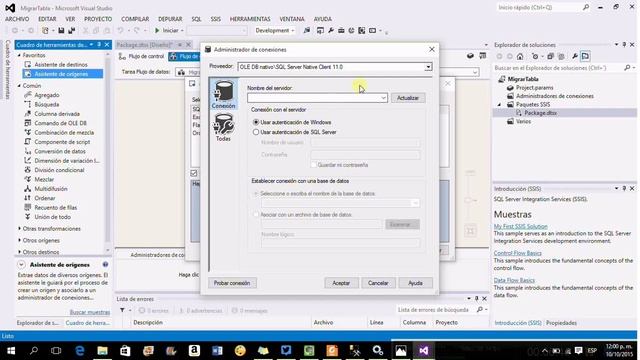Open Visual Studio quick launch search icon
The width and height of the screenshot is (640, 360).
[586, 7]
